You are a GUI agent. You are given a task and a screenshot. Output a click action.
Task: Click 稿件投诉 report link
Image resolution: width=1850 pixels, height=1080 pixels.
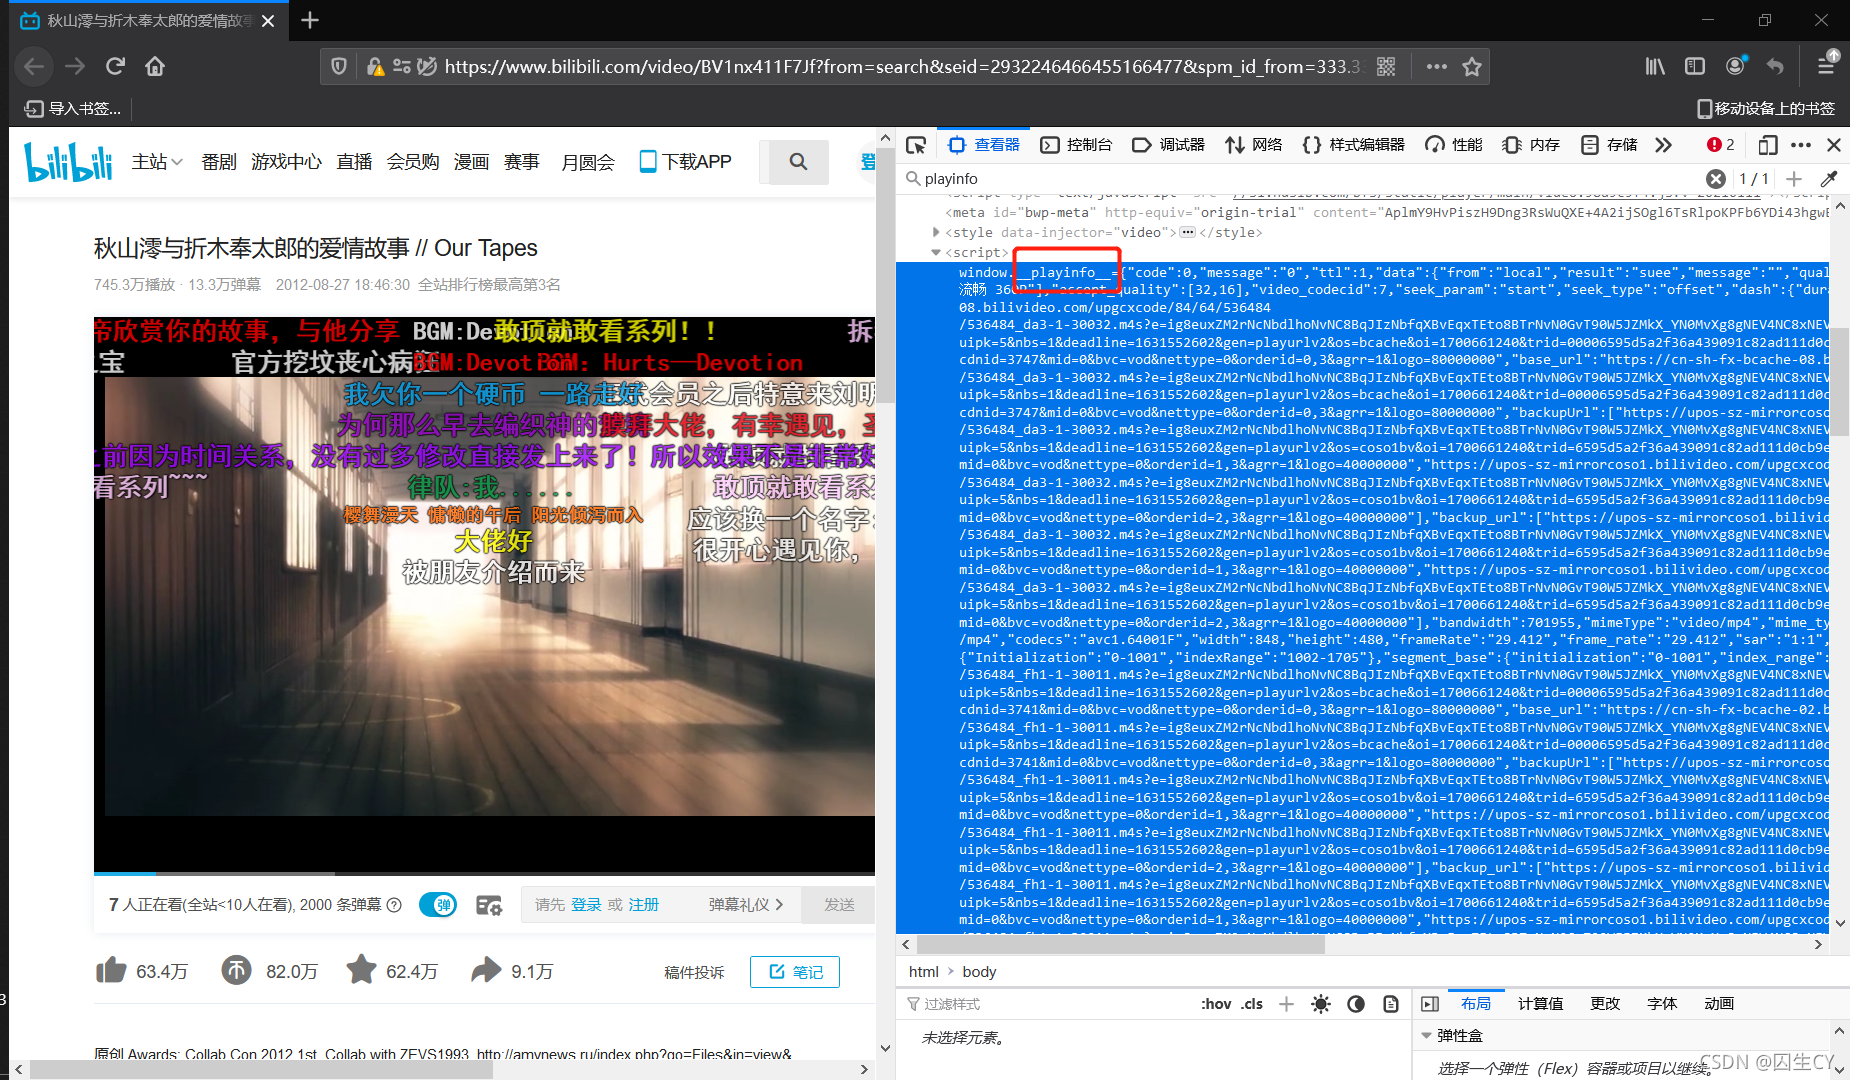coord(694,972)
